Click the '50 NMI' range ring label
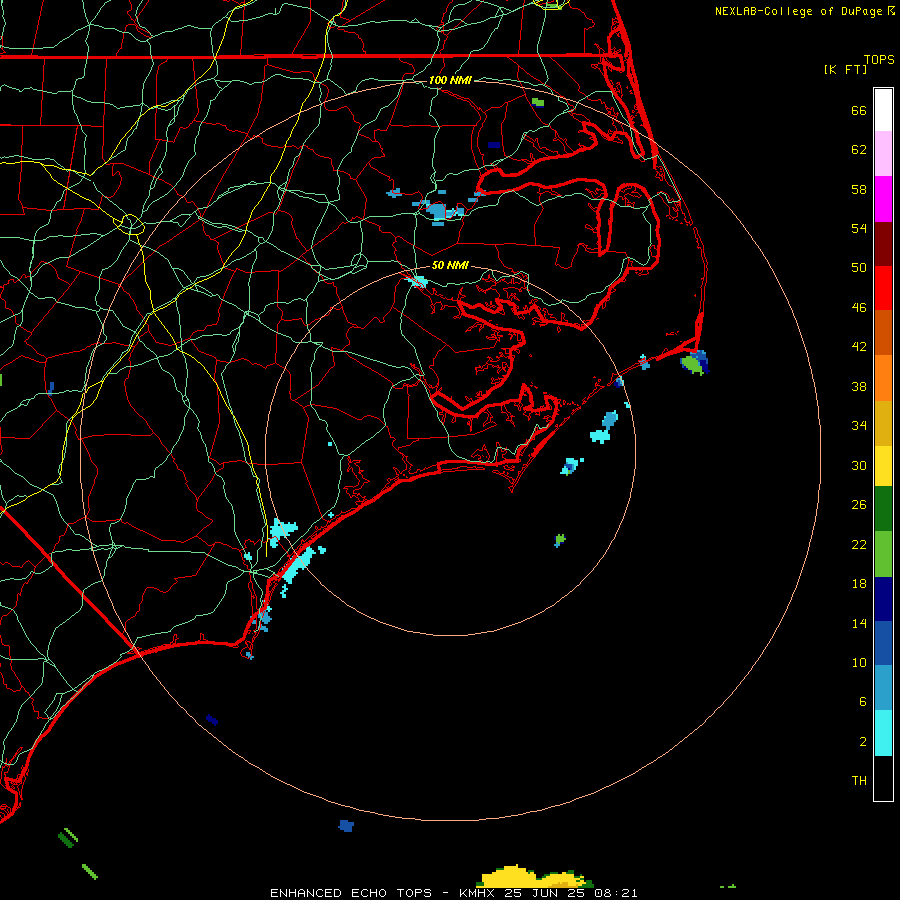Screen dimensions: 900x900 (x=450, y=265)
